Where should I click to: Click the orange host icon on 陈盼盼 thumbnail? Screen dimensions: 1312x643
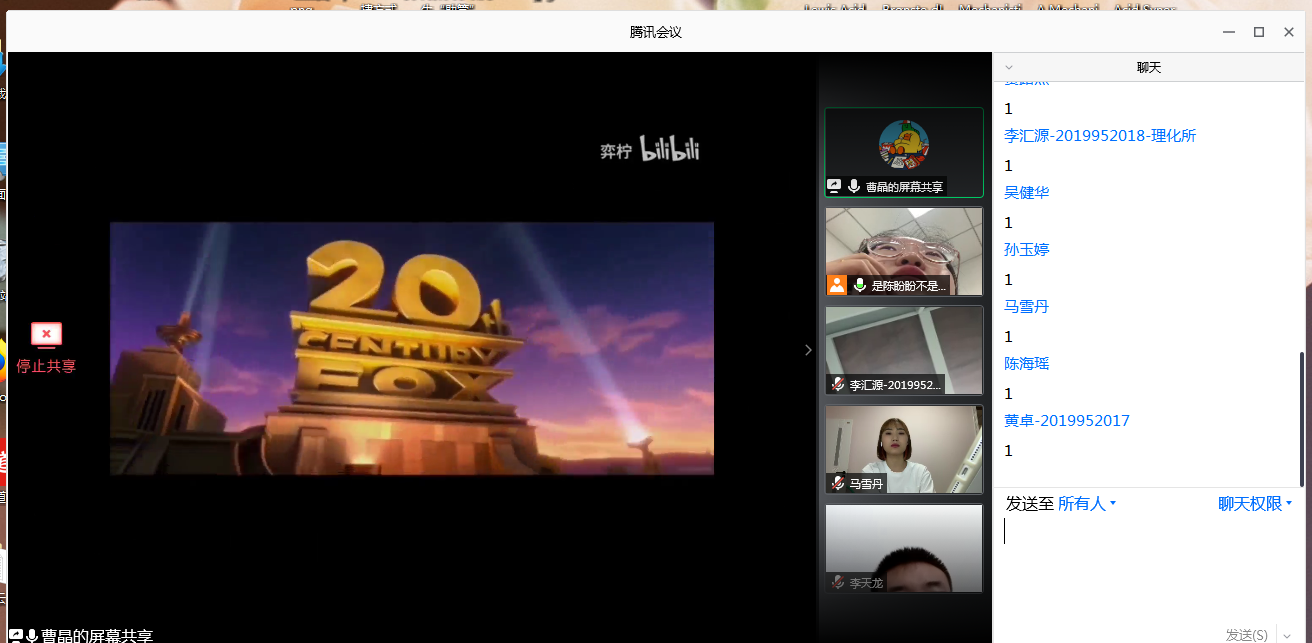837,285
